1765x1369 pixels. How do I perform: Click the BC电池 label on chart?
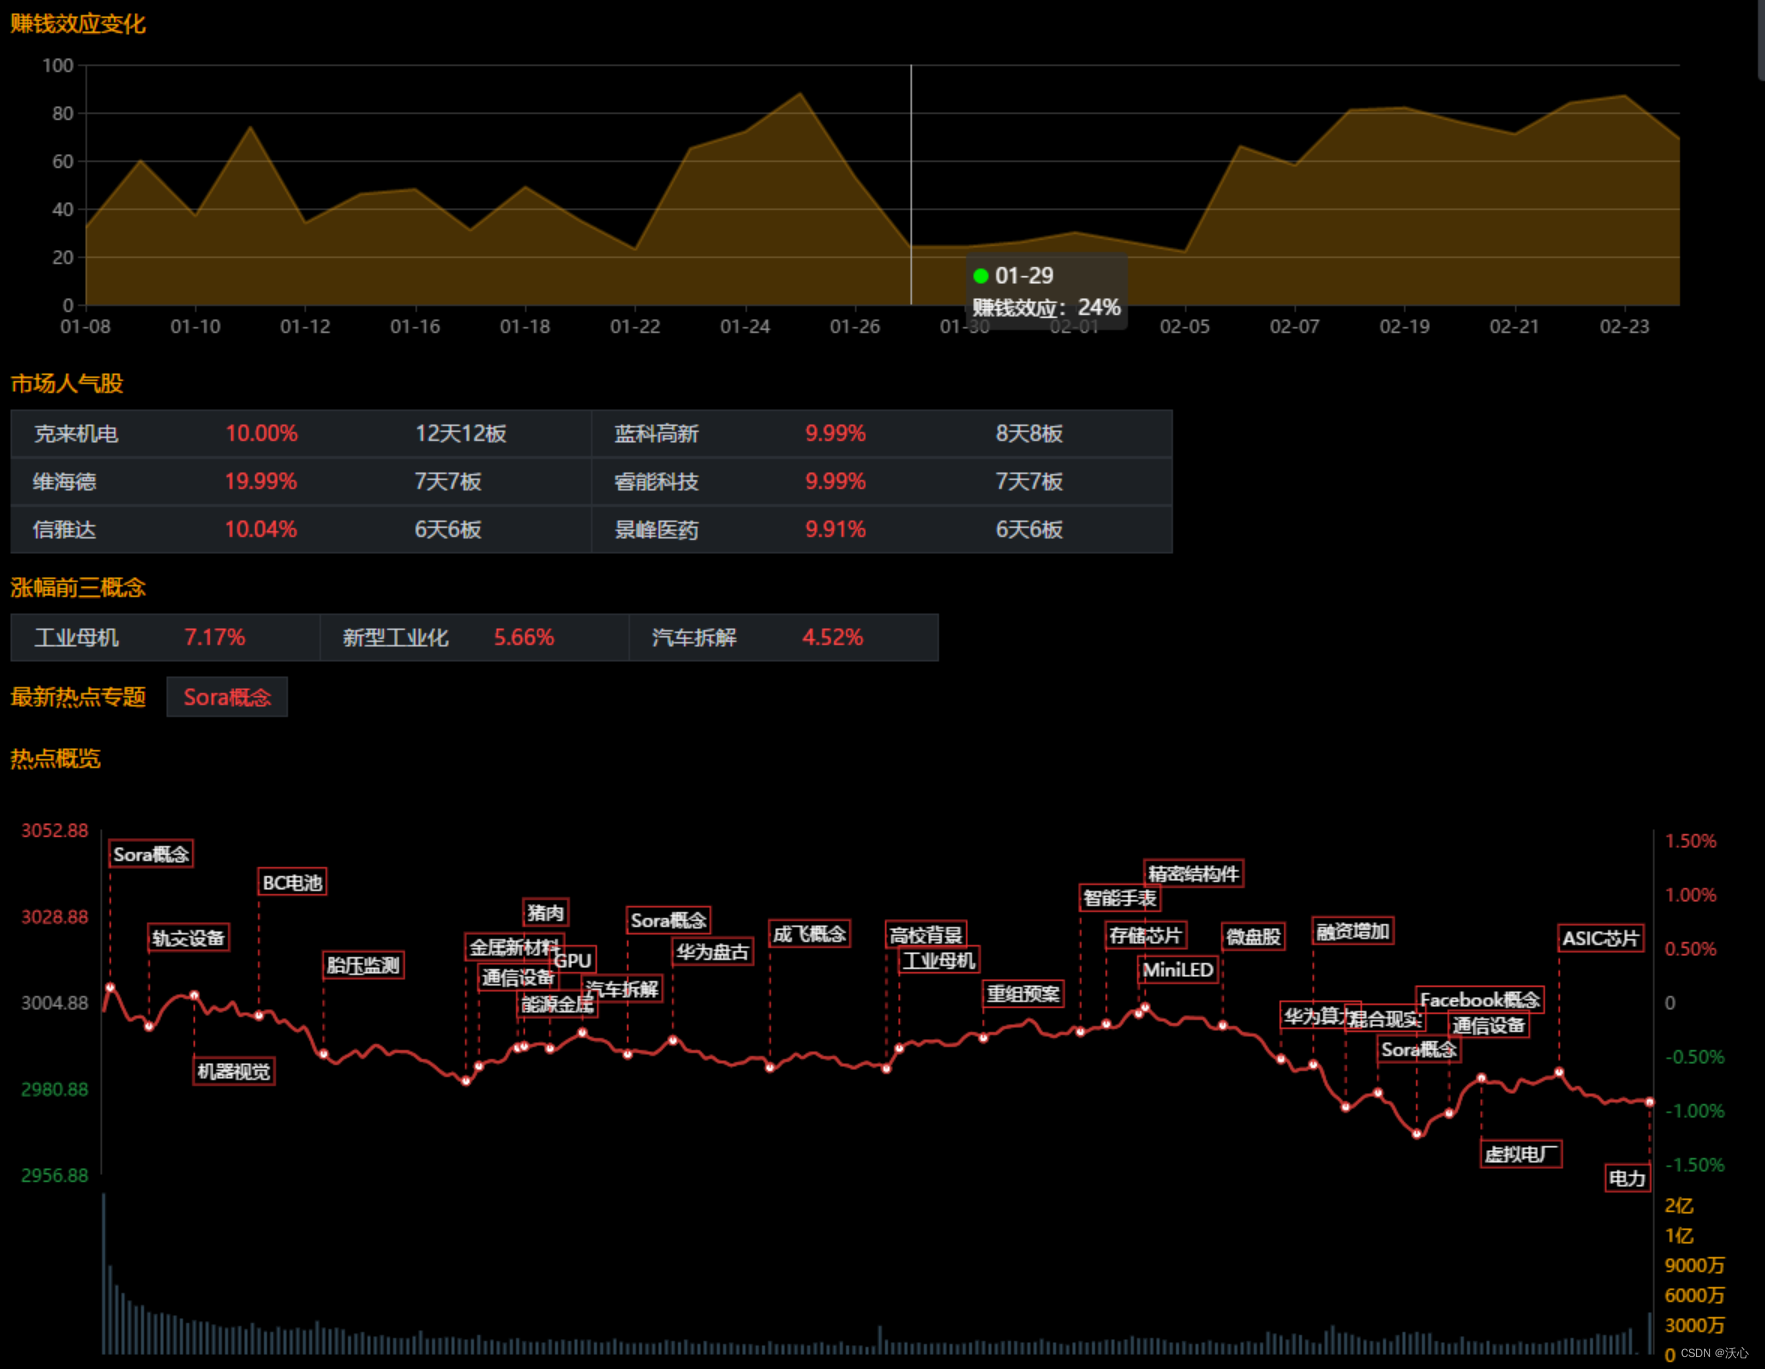[292, 882]
